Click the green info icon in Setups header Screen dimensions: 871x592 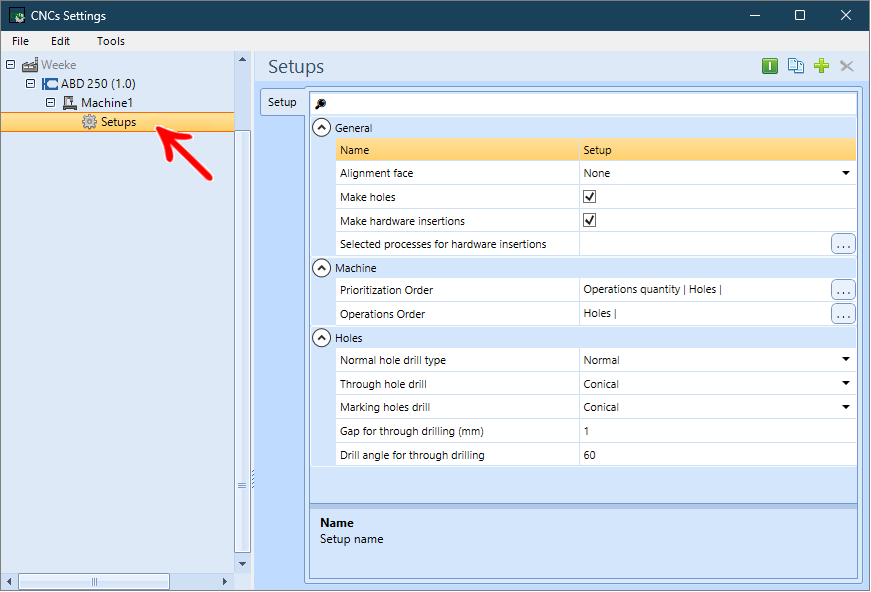pyautogui.click(x=769, y=66)
